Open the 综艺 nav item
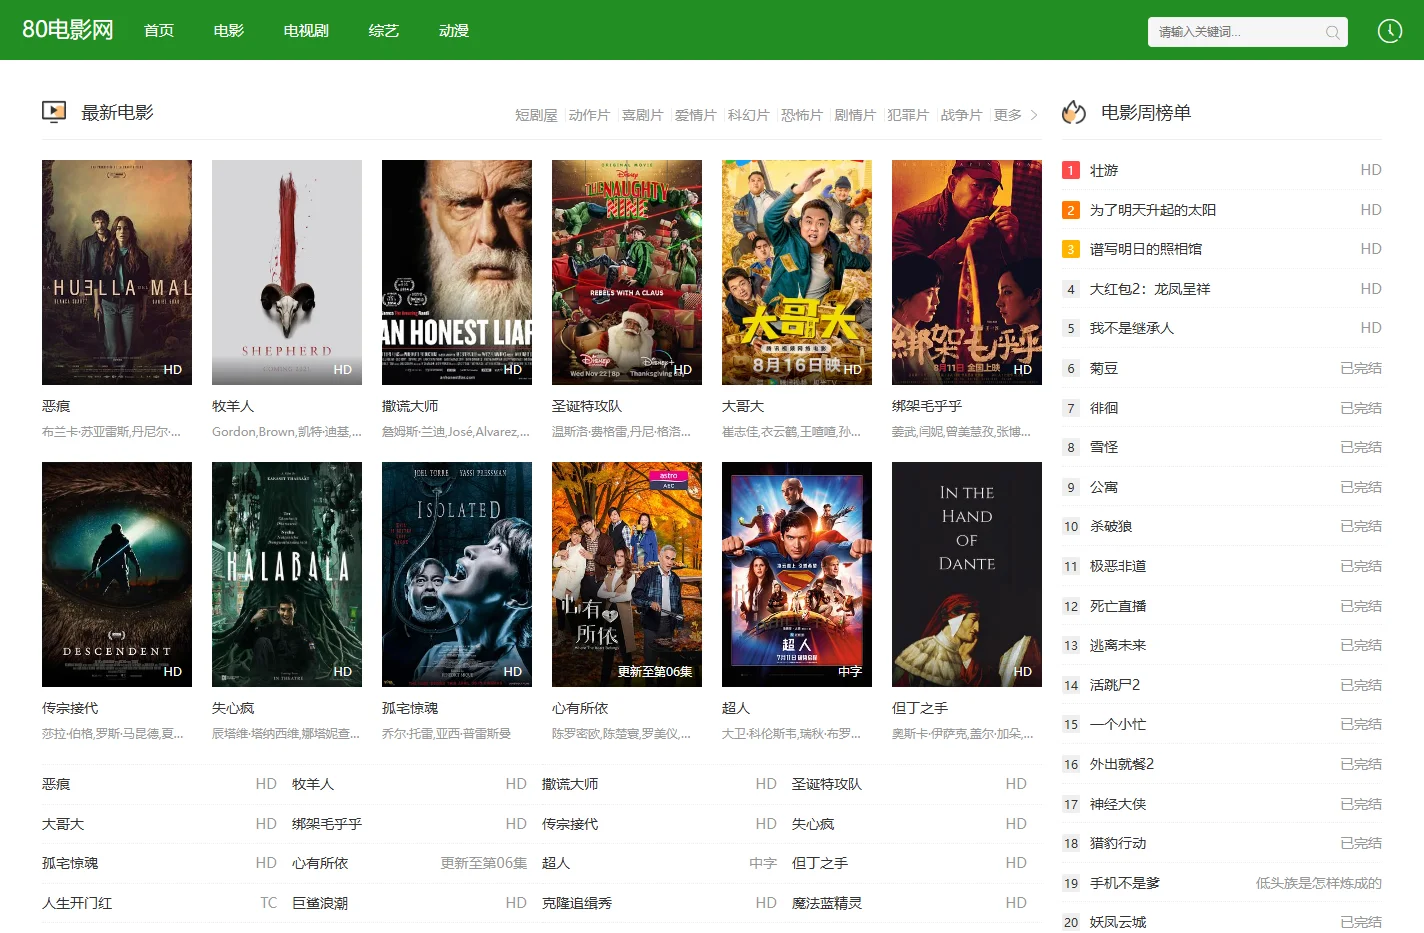Viewport: 1424px width, 933px height. point(384,31)
